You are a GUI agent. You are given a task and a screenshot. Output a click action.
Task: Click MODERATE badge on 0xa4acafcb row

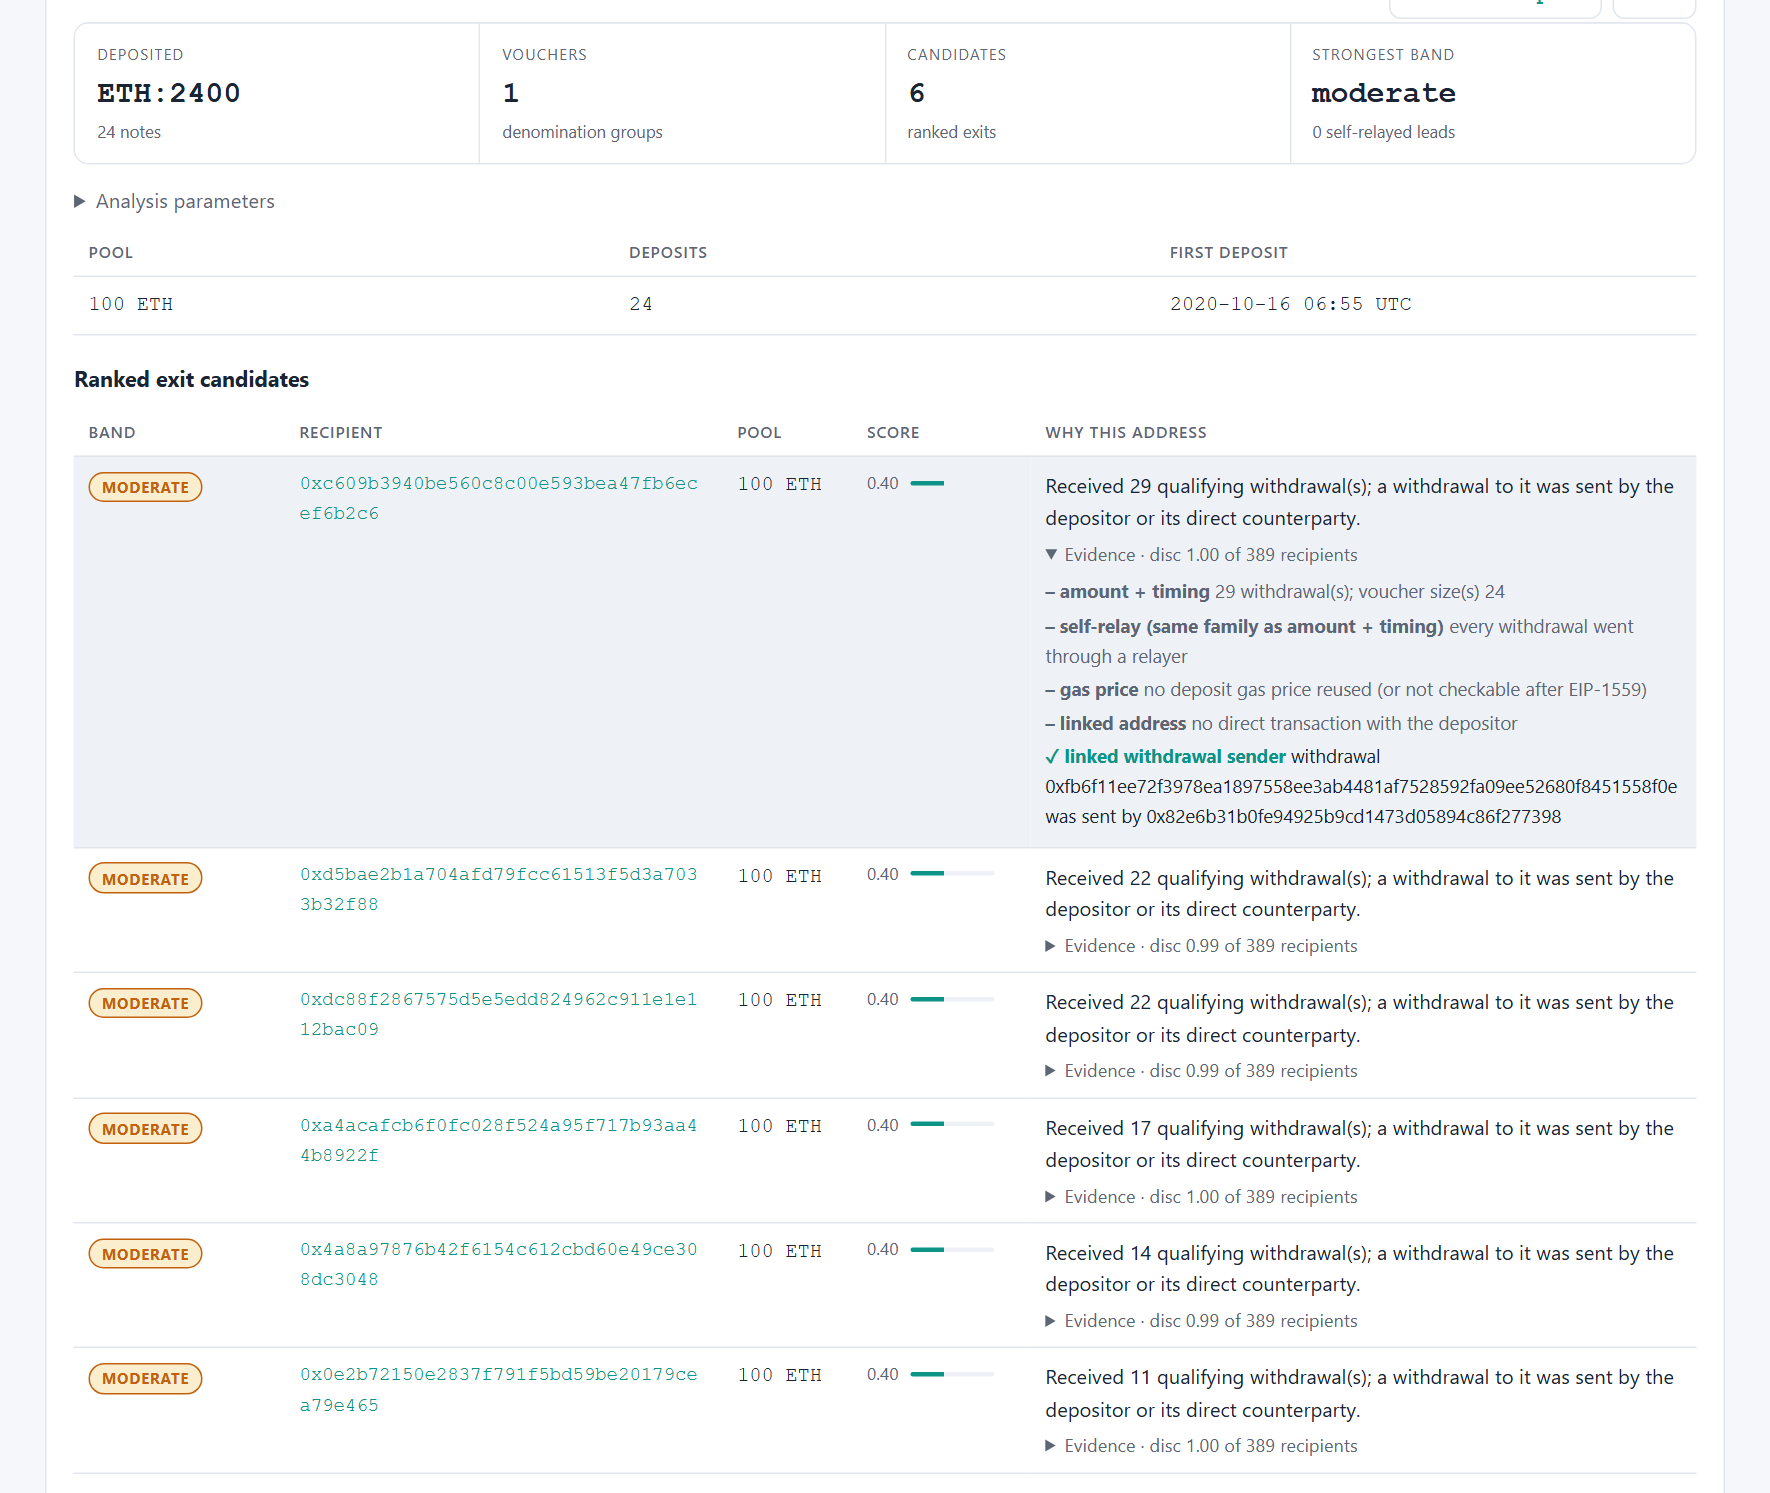coord(145,1129)
